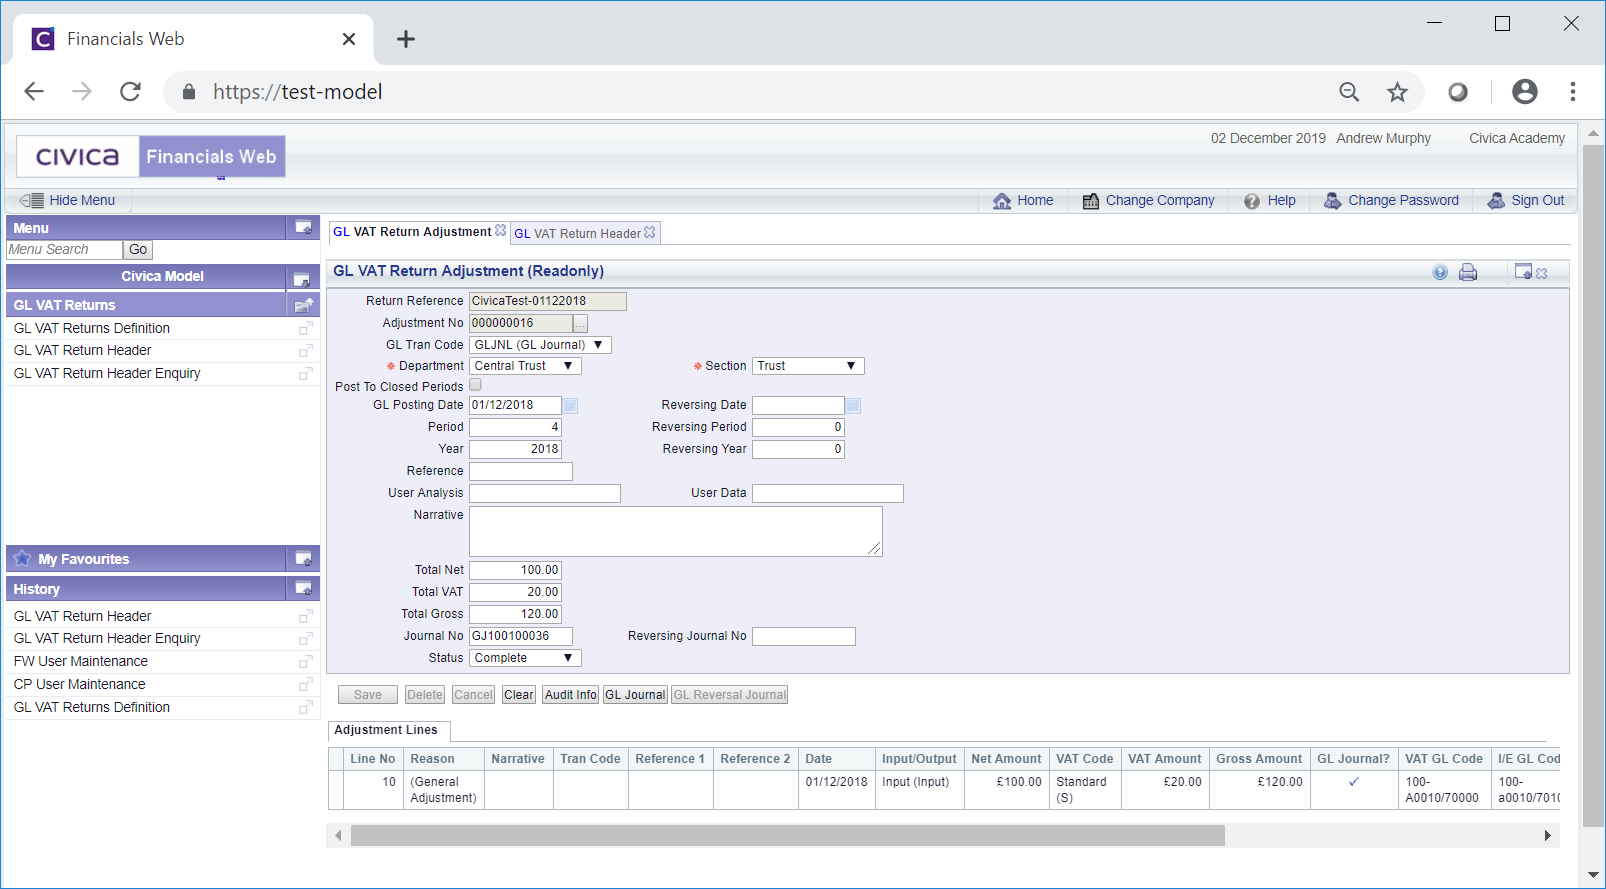The image size is (1606, 889).
Task: Open the GL Posting Date calendar picker
Action: point(570,406)
